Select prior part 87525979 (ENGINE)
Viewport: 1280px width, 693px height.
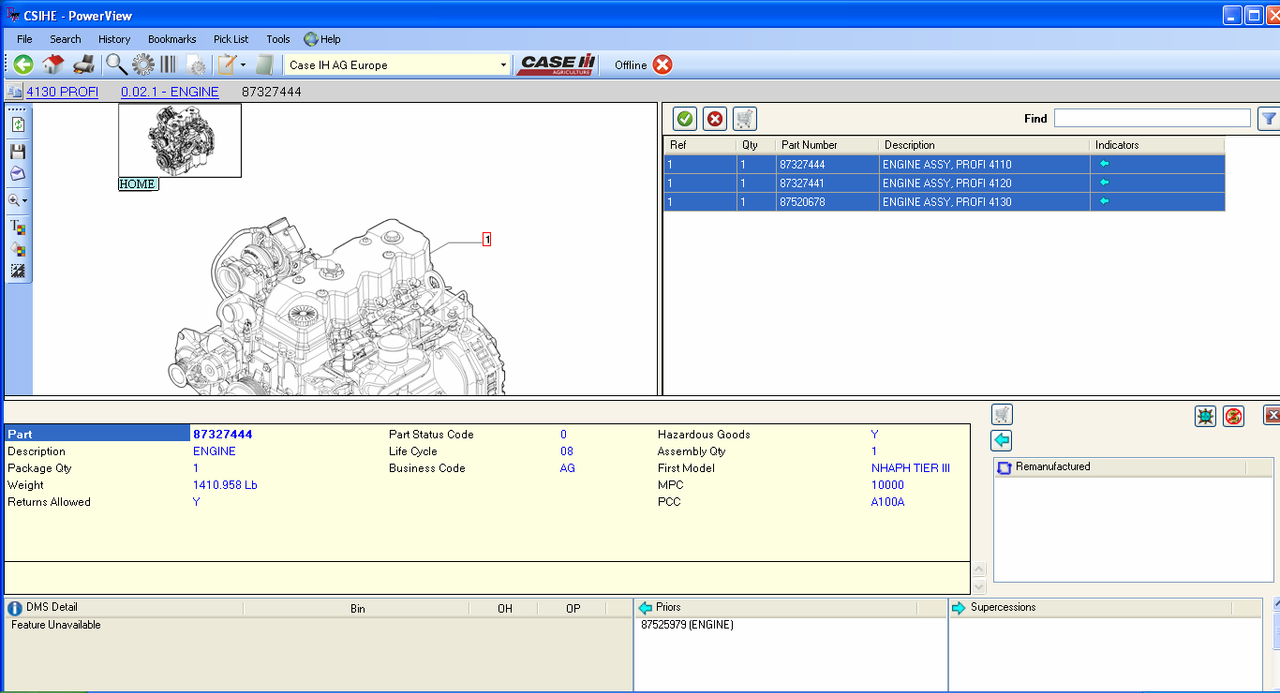pos(687,625)
